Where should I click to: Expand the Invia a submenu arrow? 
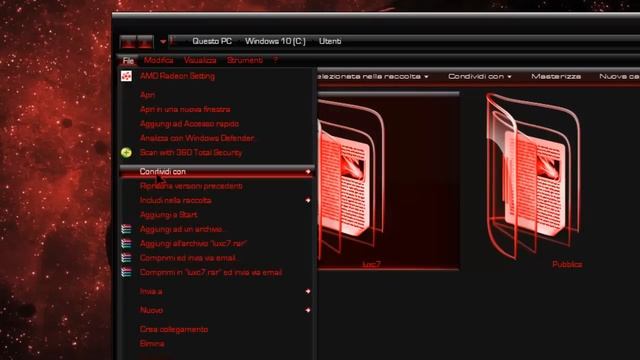[x=308, y=291]
